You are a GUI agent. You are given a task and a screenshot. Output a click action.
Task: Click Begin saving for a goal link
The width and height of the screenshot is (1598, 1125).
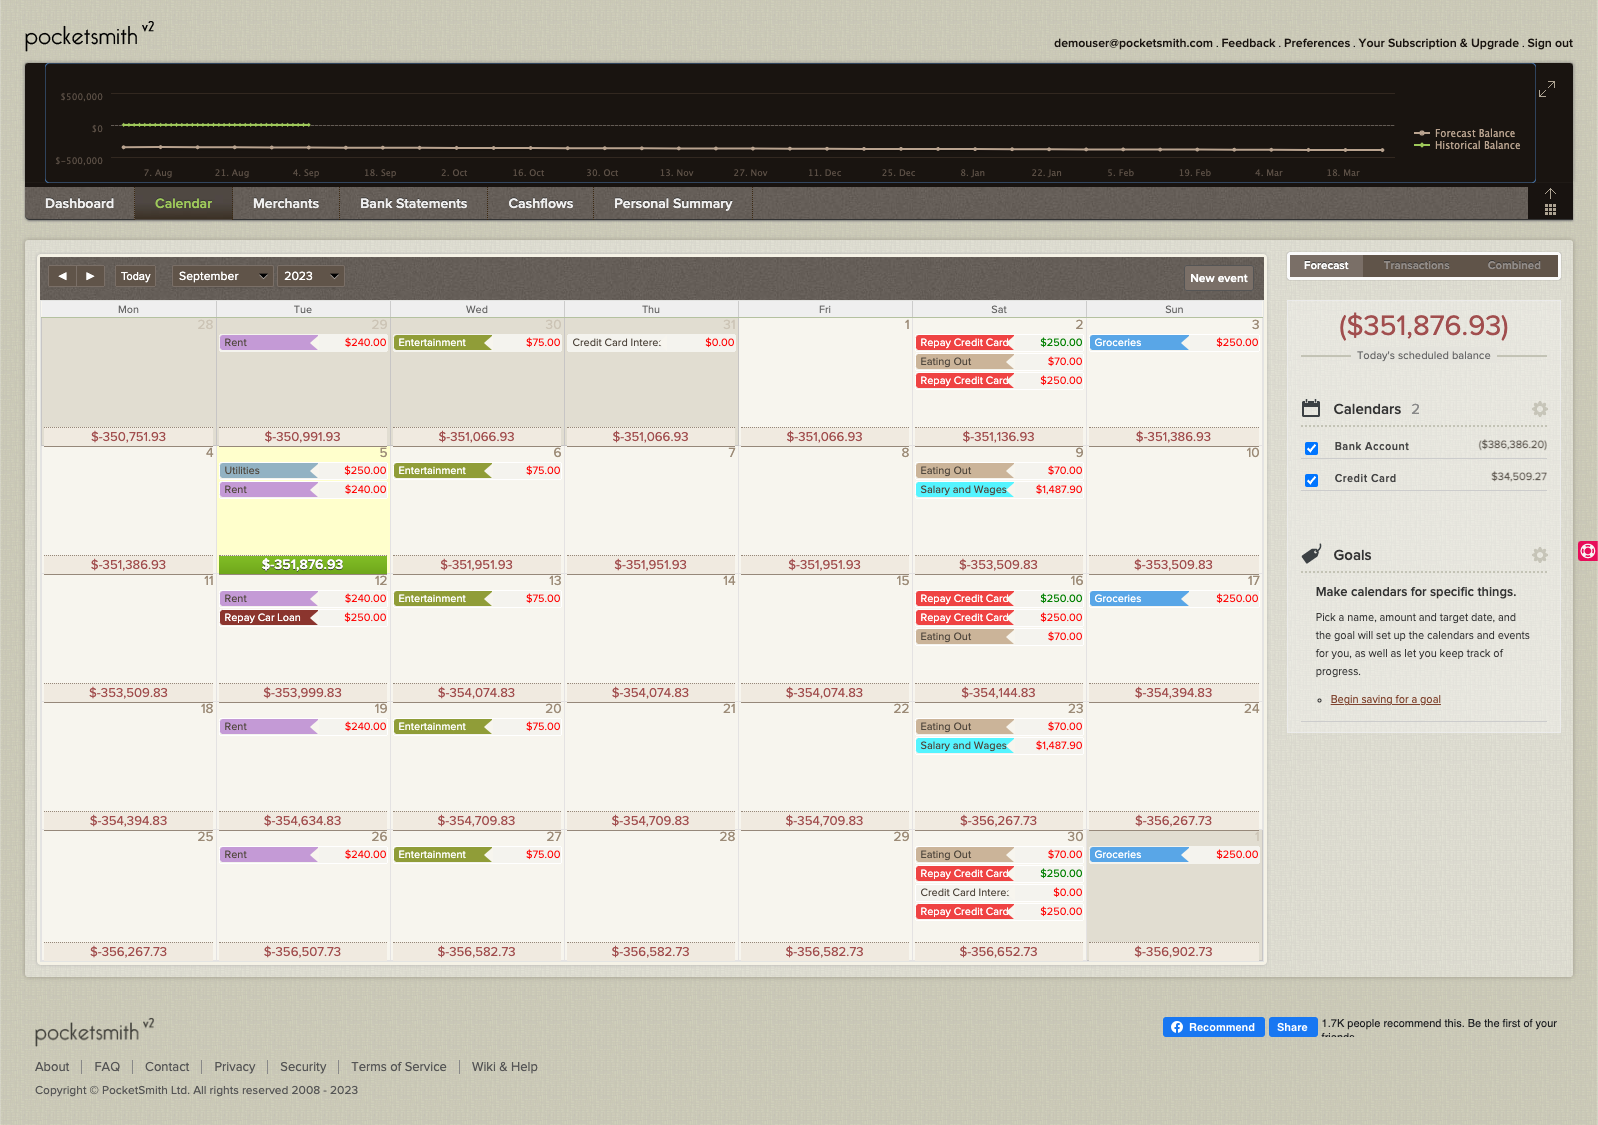[x=1385, y=700]
